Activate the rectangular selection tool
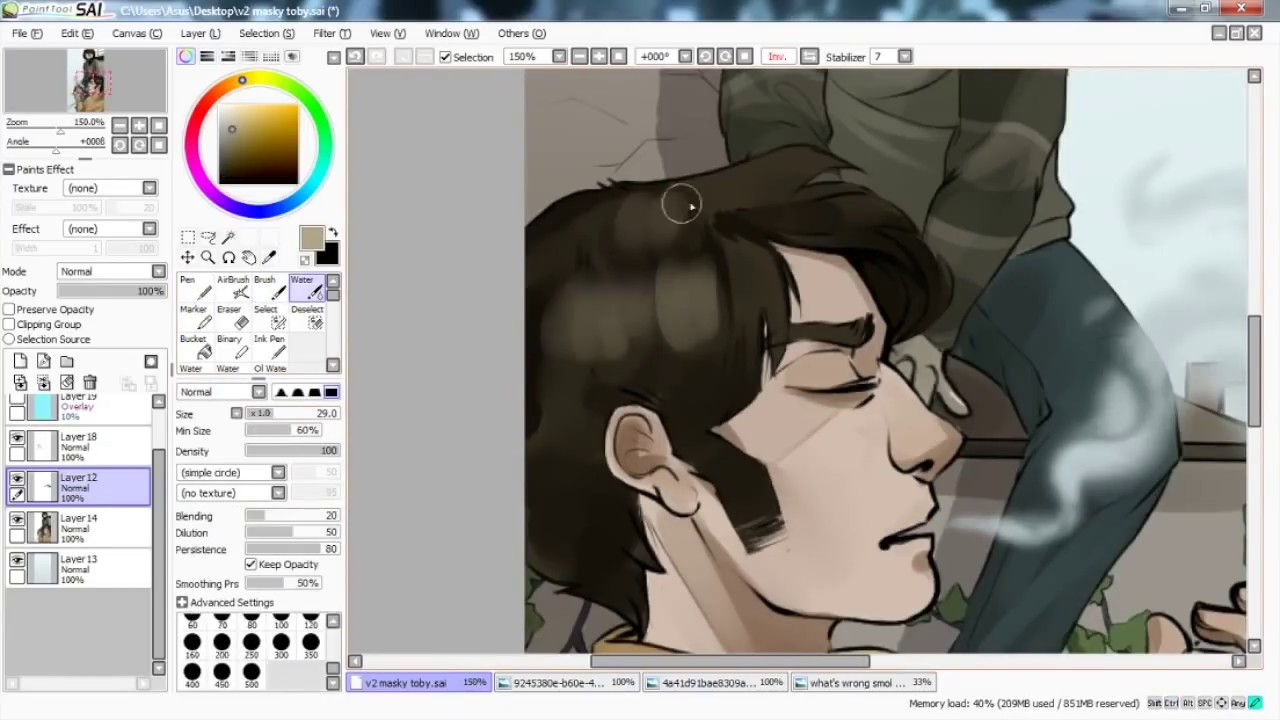1280x720 pixels. tap(187, 237)
